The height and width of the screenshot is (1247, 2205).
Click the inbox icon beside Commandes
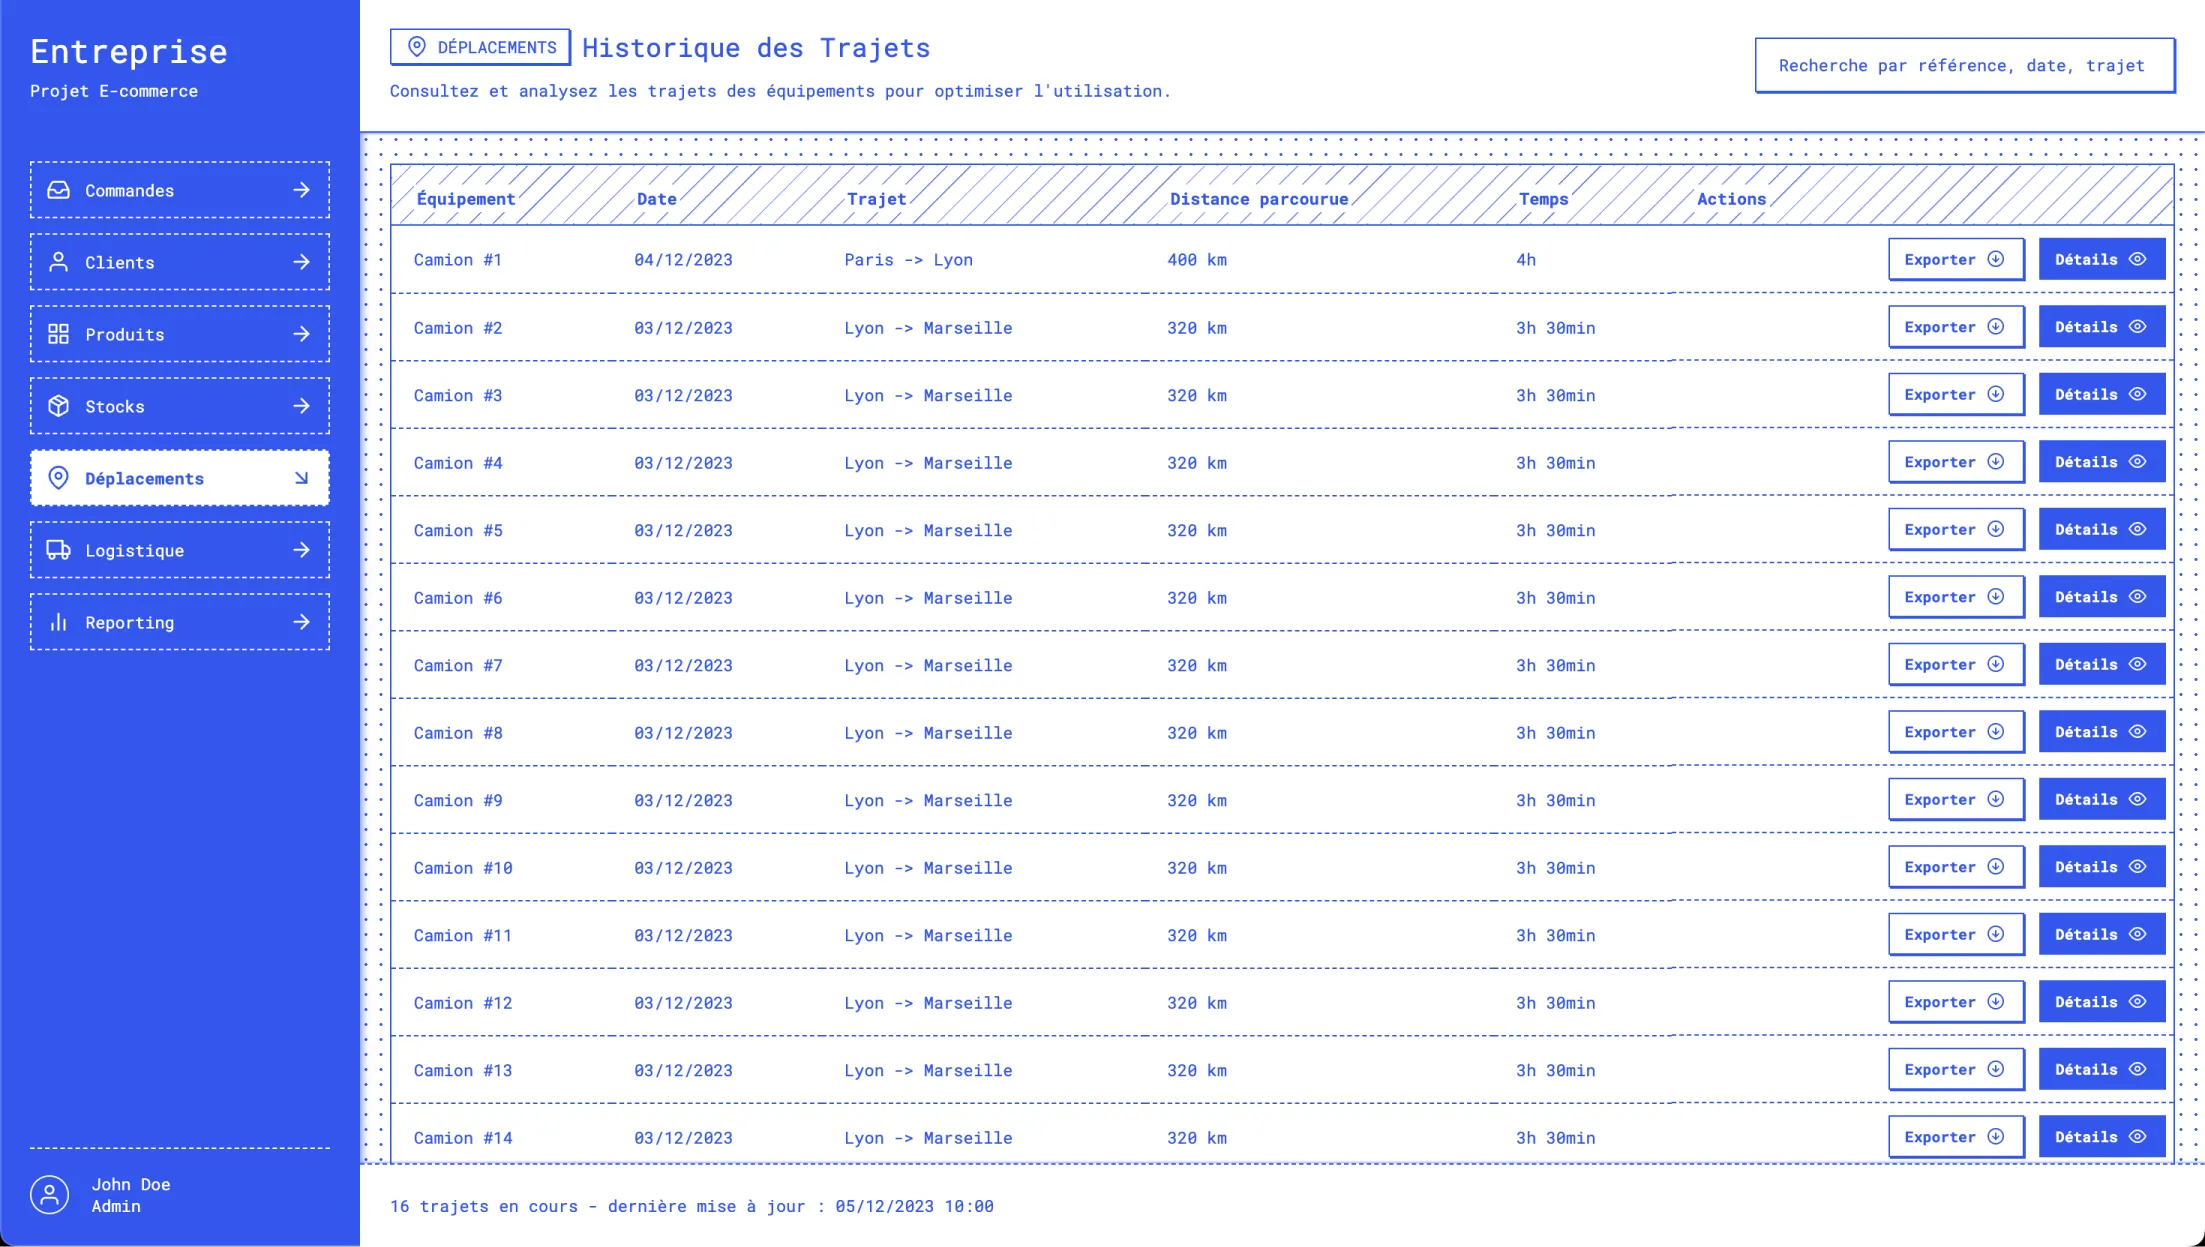(x=59, y=190)
